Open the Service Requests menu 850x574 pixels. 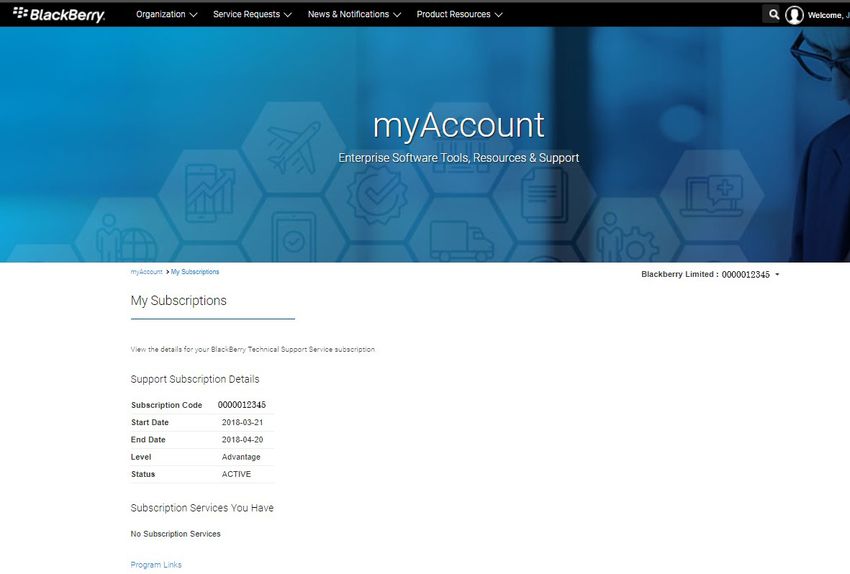pyautogui.click(x=252, y=14)
